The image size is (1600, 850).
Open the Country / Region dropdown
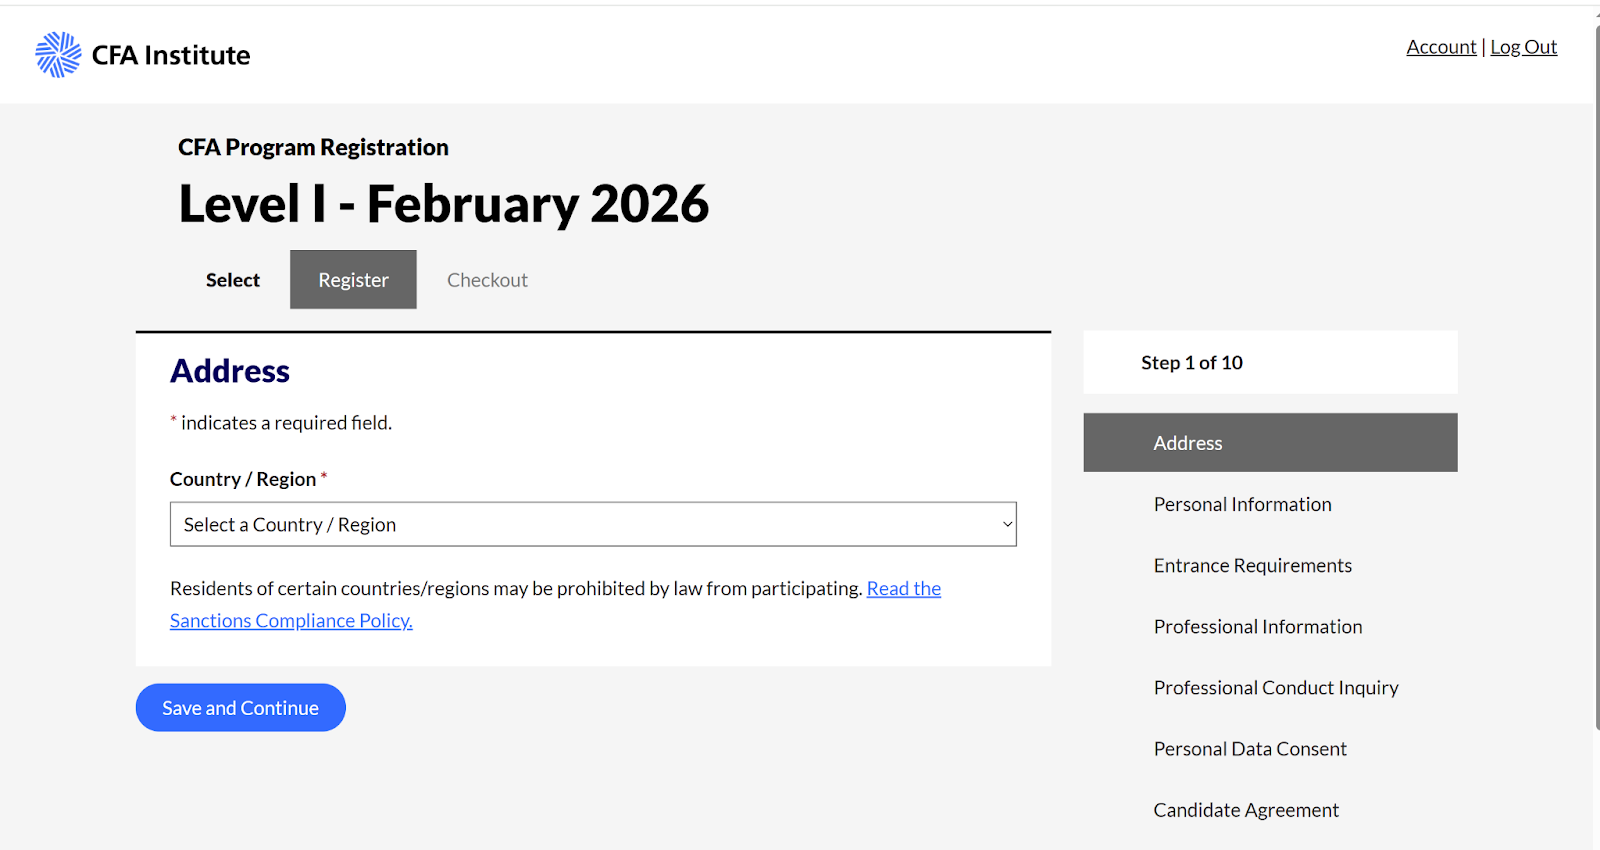[593, 524]
